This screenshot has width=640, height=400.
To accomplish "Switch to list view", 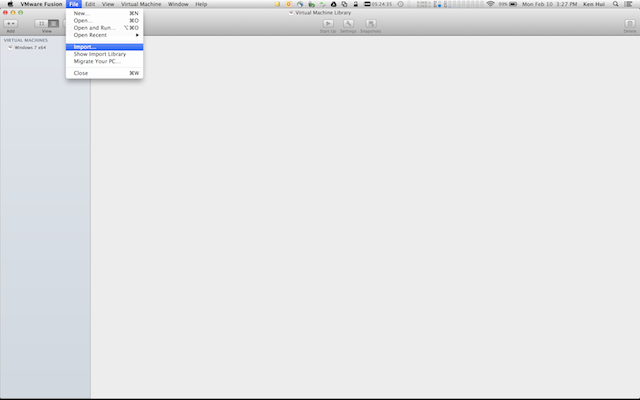I will click(x=53, y=24).
